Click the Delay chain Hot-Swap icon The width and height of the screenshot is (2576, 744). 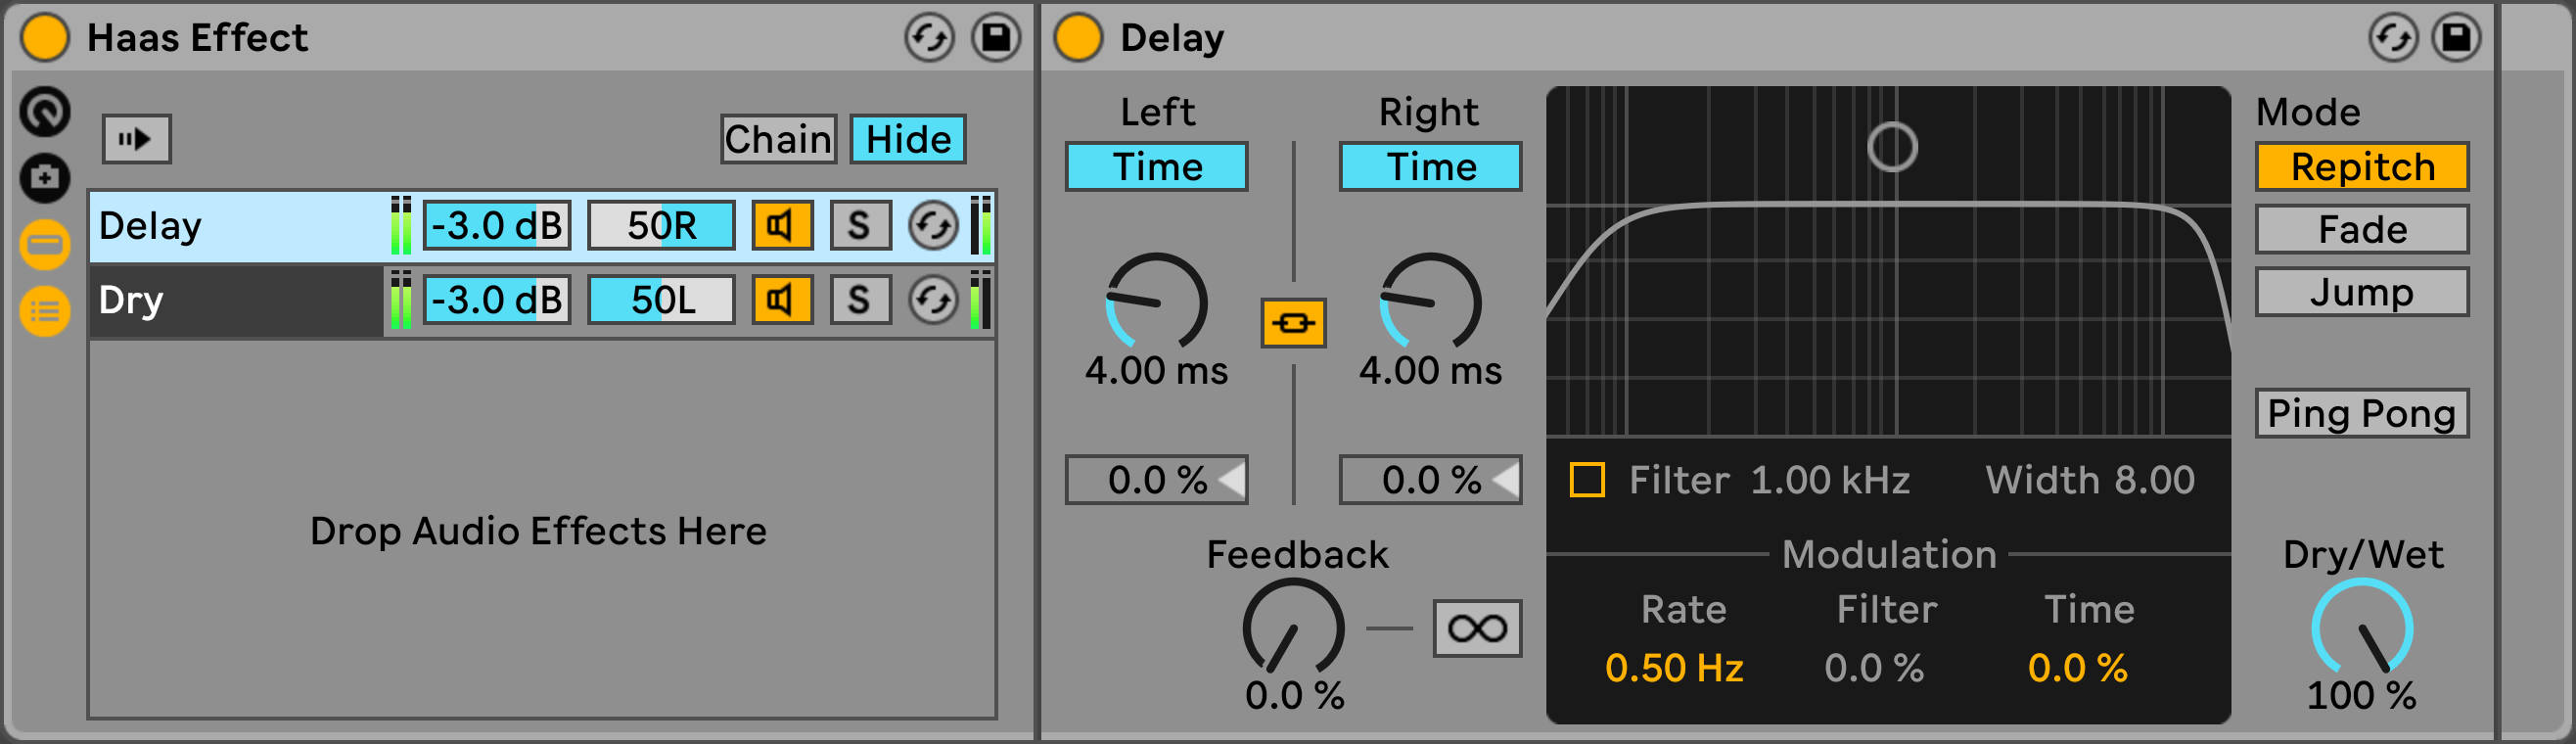(x=932, y=226)
